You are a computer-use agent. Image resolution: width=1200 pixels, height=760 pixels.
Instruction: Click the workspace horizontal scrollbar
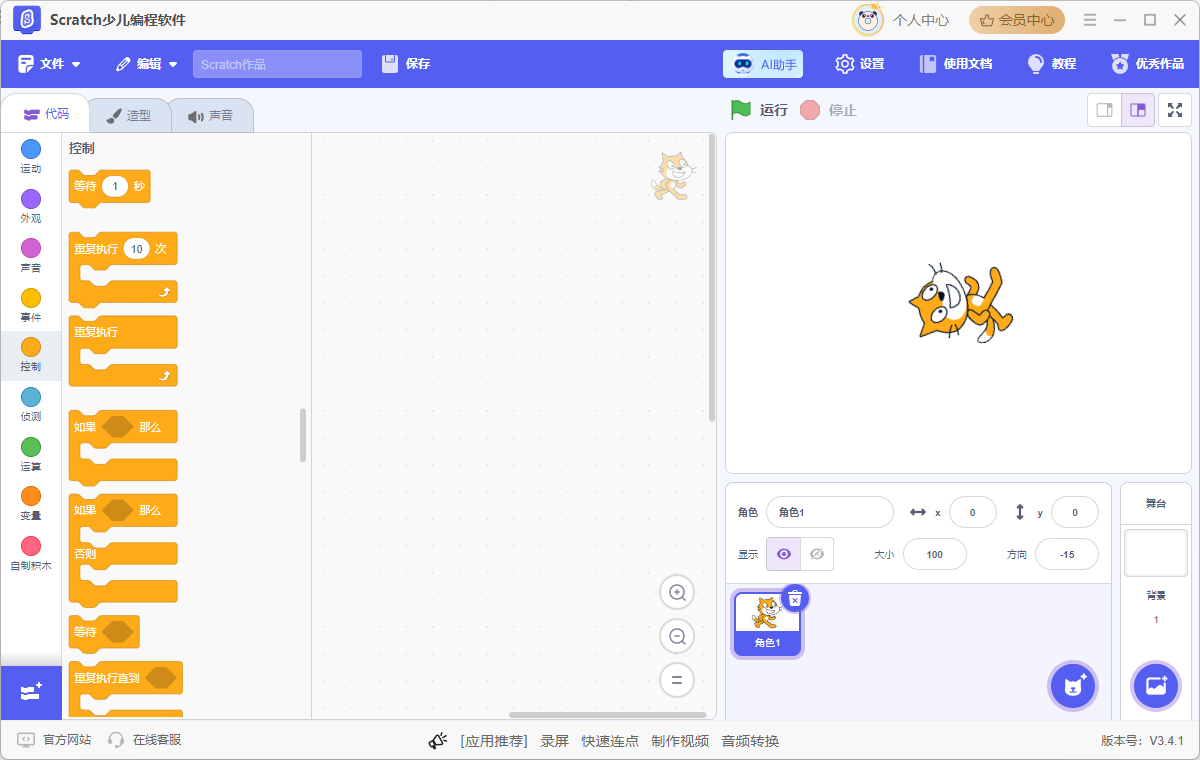point(607,715)
